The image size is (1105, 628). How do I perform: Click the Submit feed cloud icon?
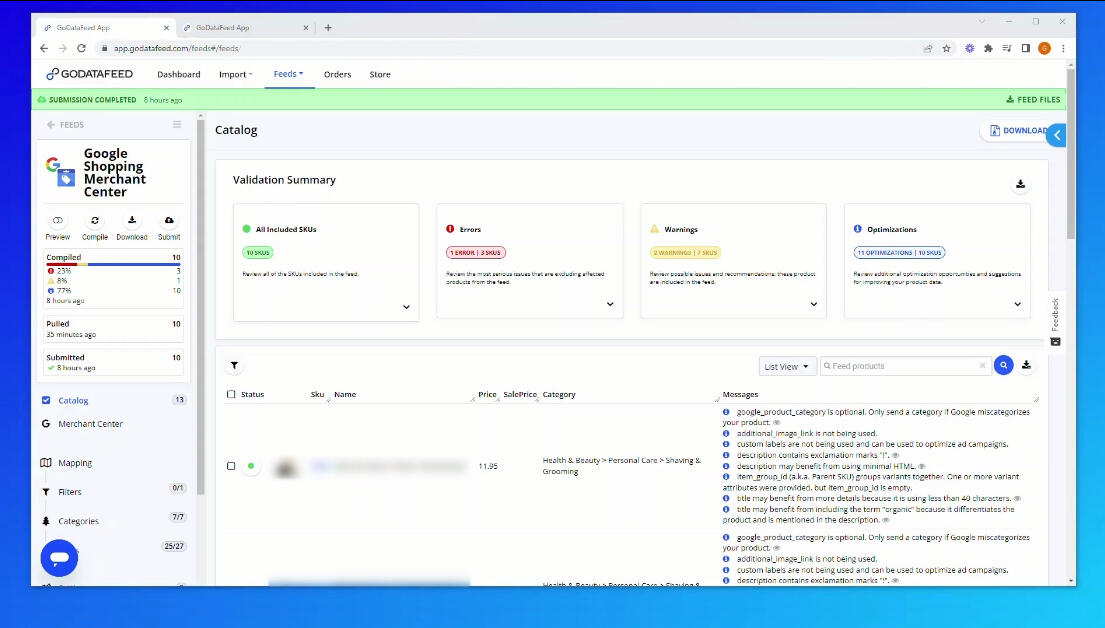tap(169, 220)
